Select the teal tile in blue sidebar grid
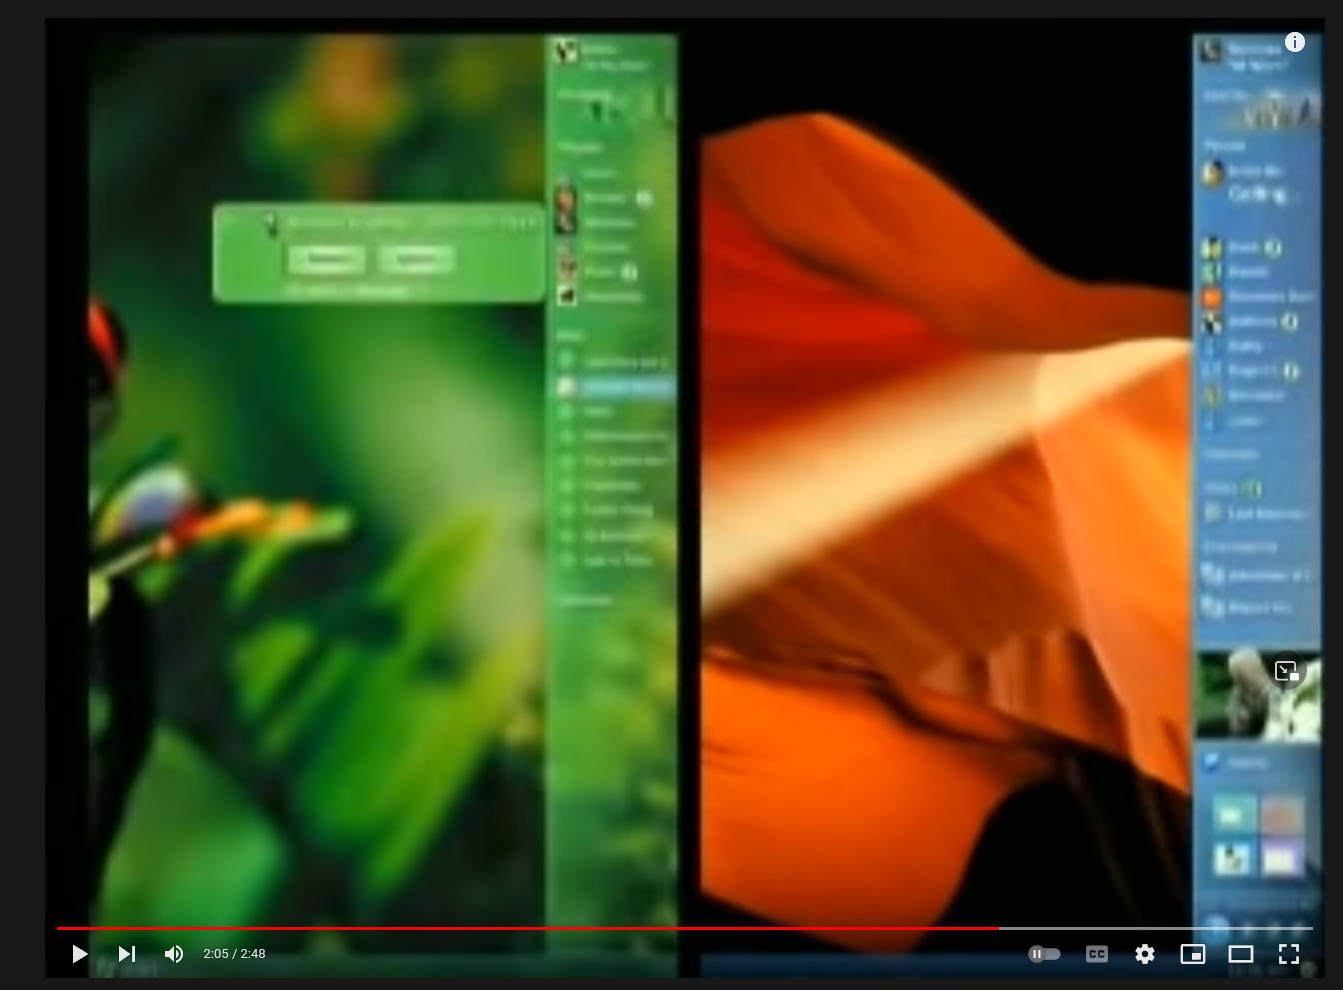This screenshot has height=990, width=1343. (x=1232, y=815)
